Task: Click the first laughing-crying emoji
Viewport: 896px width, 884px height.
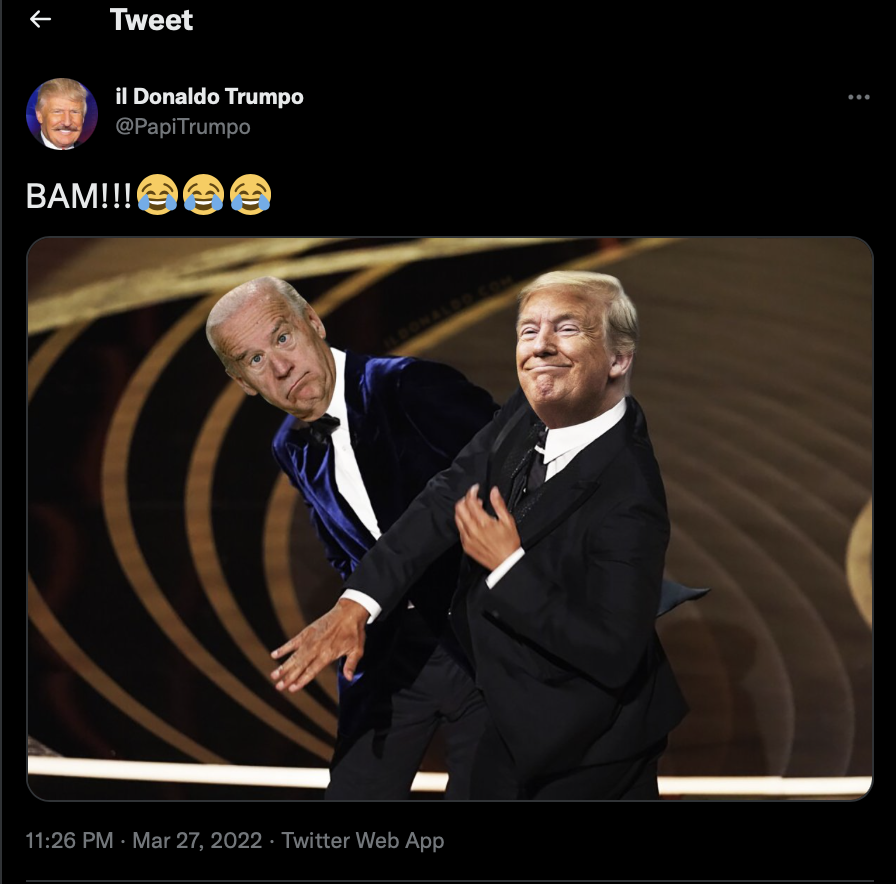Action: coord(157,195)
